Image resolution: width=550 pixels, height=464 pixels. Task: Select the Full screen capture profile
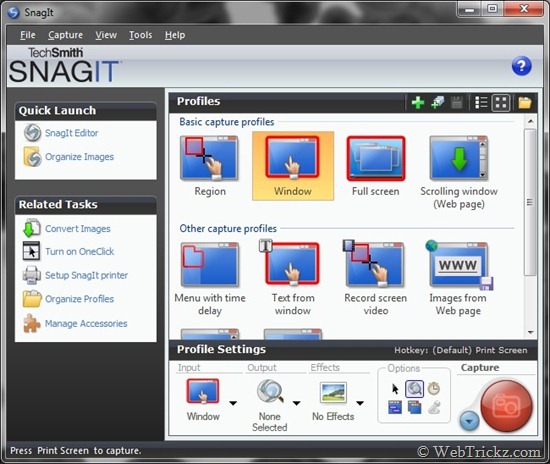pyautogui.click(x=376, y=166)
